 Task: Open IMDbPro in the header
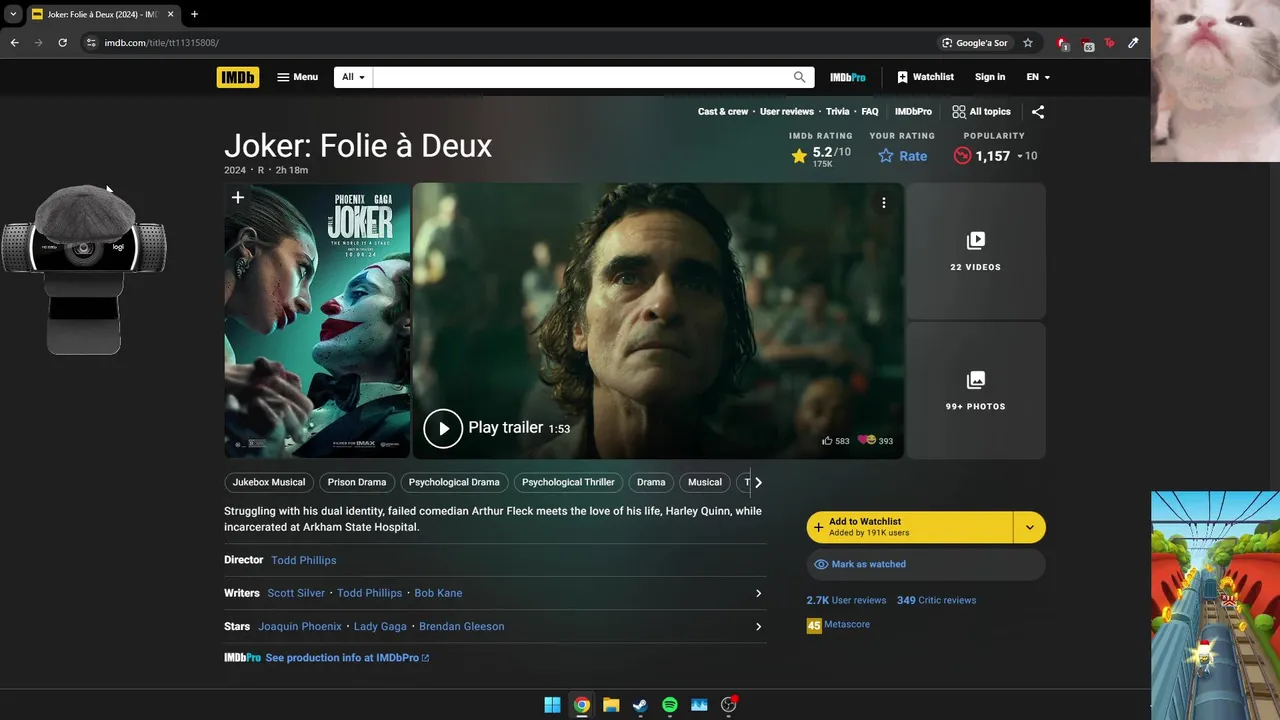point(847,77)
